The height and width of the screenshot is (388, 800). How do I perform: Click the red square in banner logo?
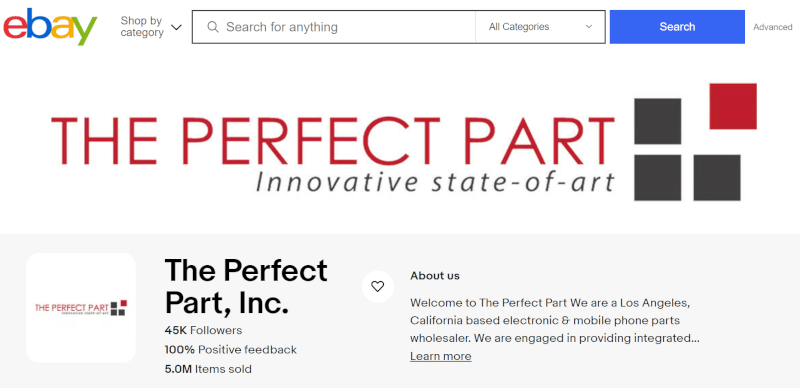pos(733,106)
